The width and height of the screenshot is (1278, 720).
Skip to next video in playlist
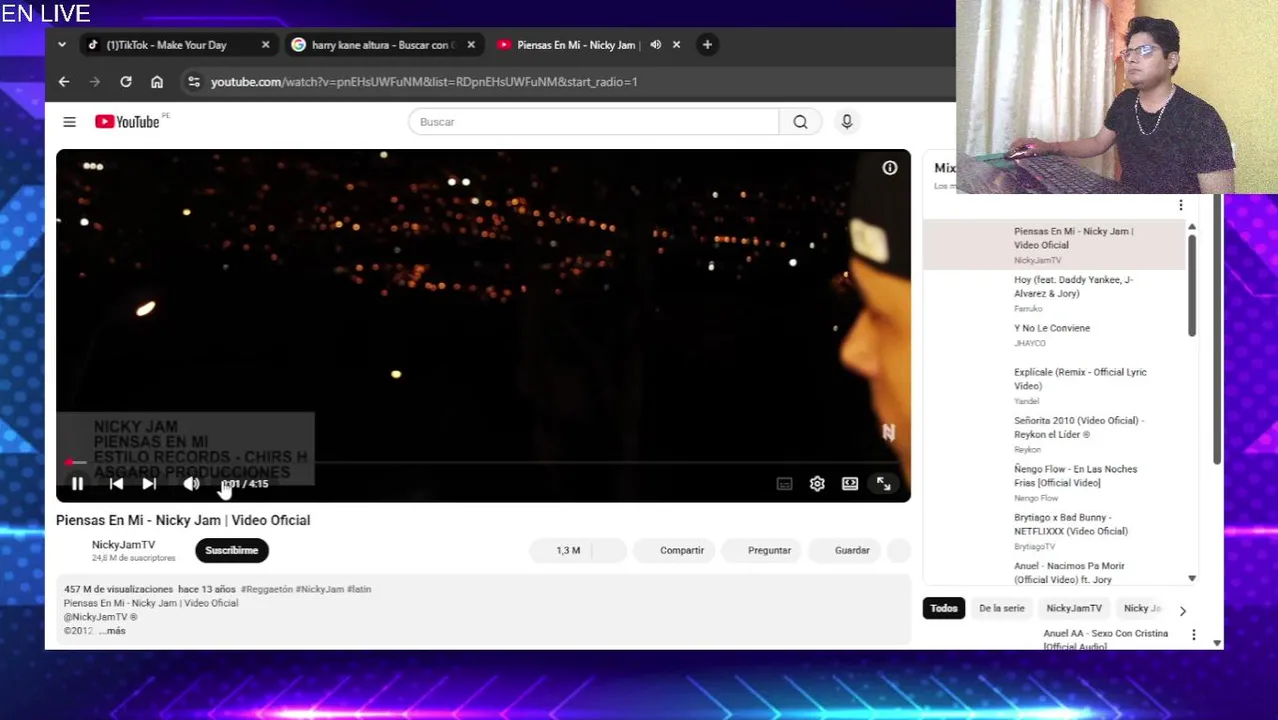[149, 484]
